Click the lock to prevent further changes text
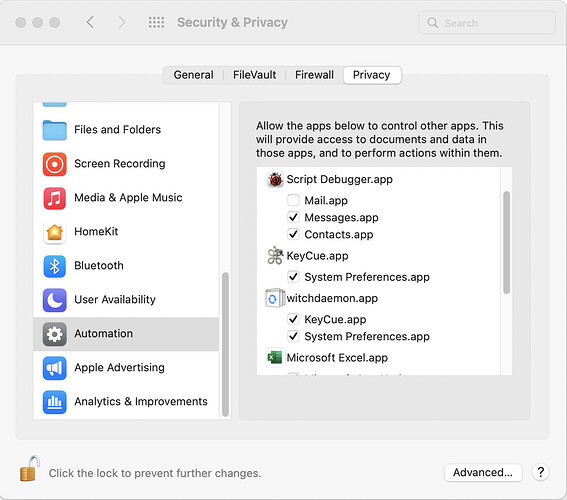This screenshot has width=567, height=500. (155, 473)
